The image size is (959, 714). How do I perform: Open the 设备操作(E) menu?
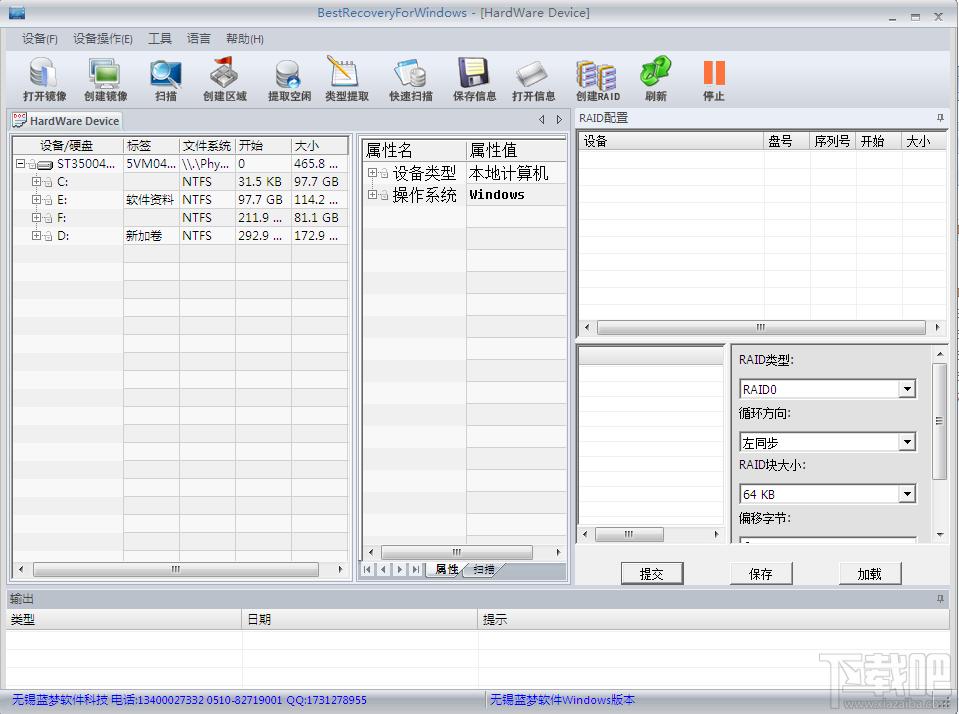(102, 39)
